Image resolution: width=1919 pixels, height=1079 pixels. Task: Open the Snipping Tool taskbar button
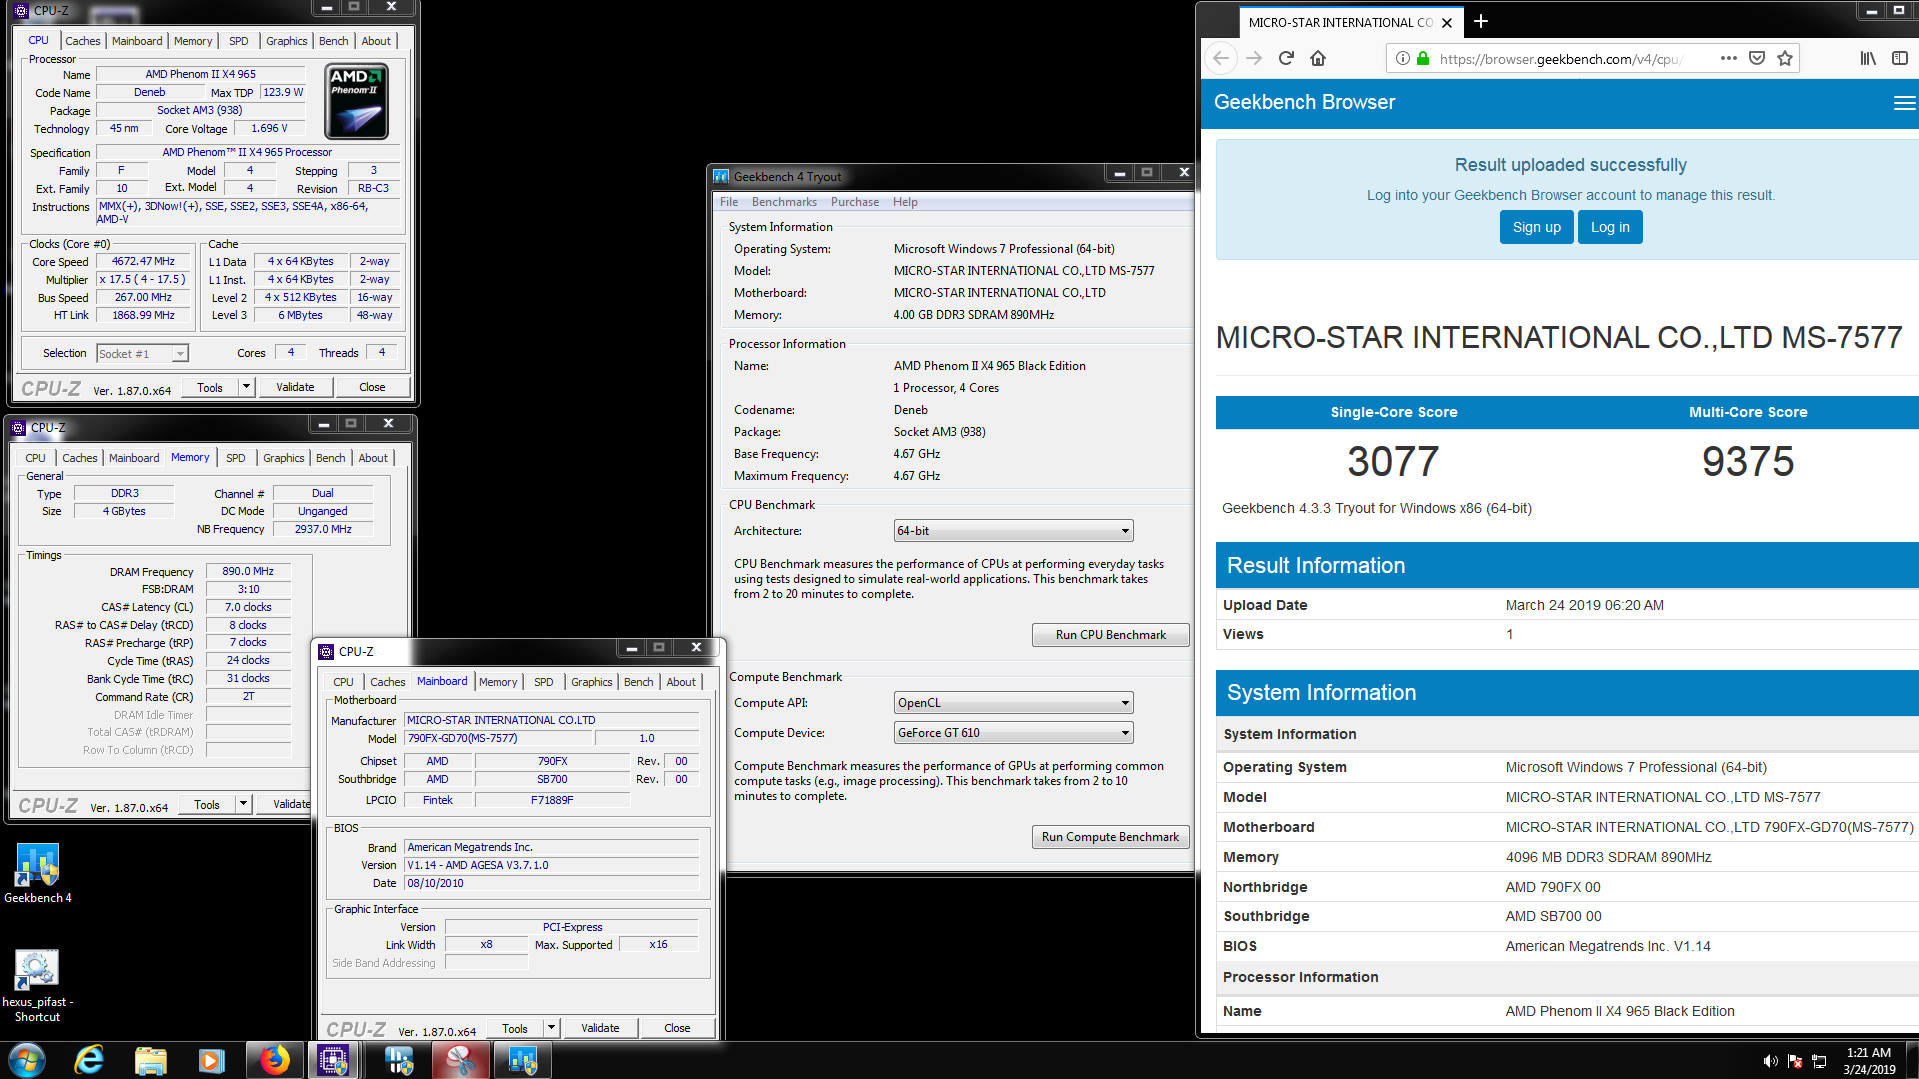461,1060
